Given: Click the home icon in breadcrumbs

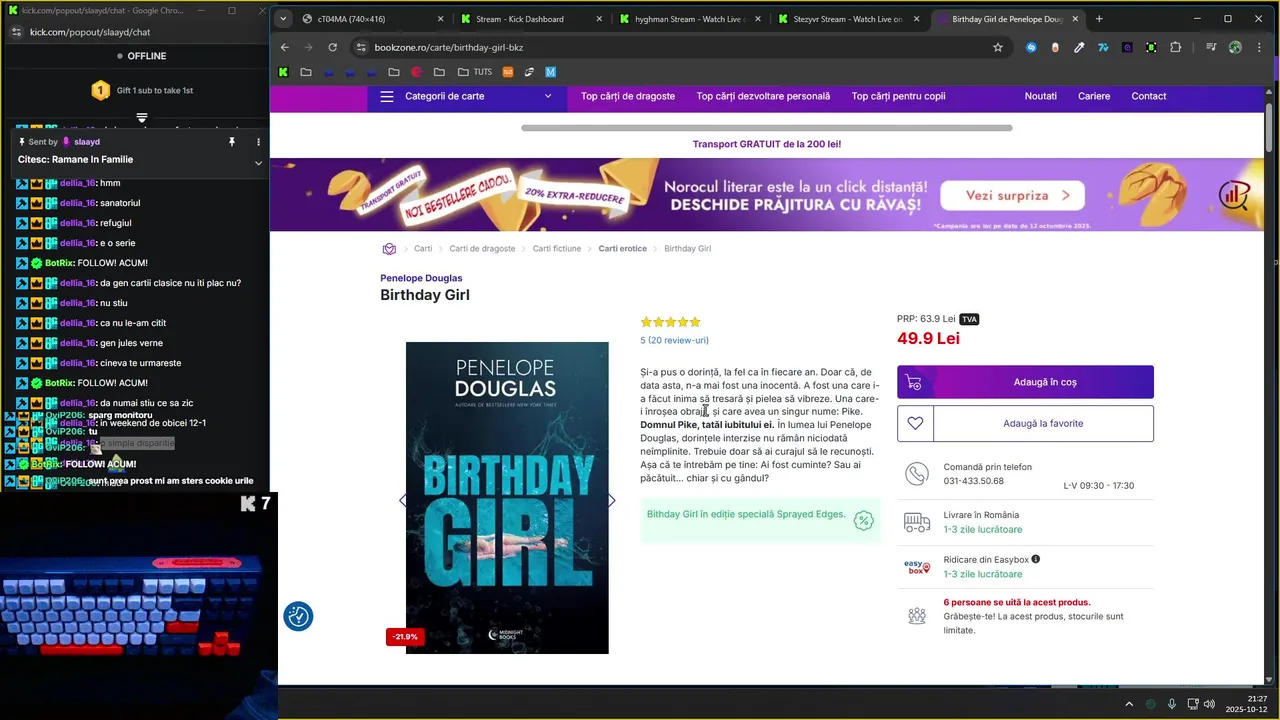Looking at the screenshot, I should click(x=389, y=249).
